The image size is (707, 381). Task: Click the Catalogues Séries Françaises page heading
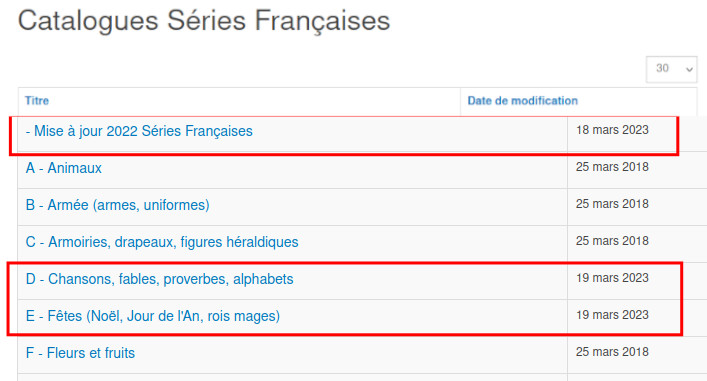click(204, 21)
